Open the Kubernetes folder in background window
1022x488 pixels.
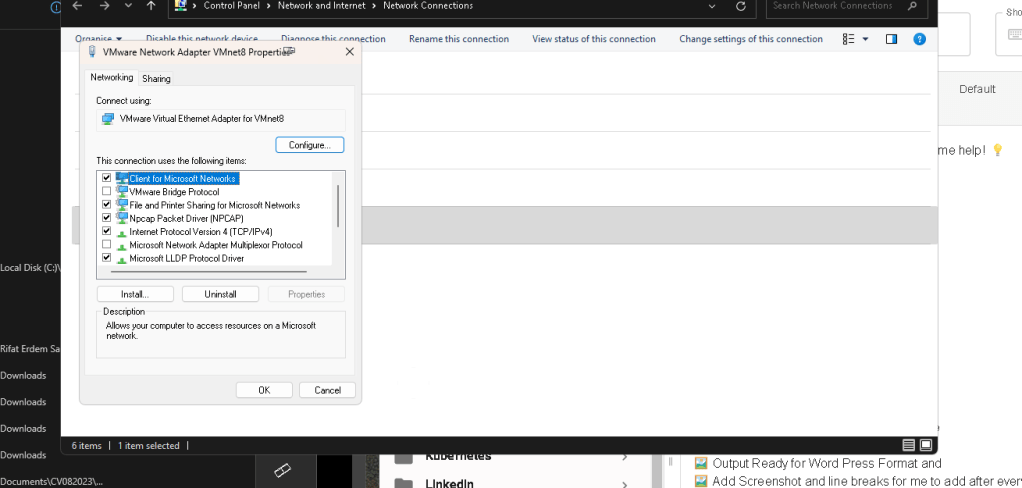[x=458, y=457]
